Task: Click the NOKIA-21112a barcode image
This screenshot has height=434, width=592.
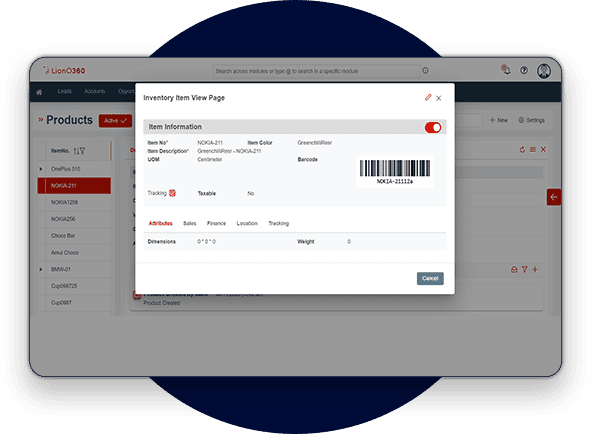Action: pyautogui.click(x=395, y=172)
